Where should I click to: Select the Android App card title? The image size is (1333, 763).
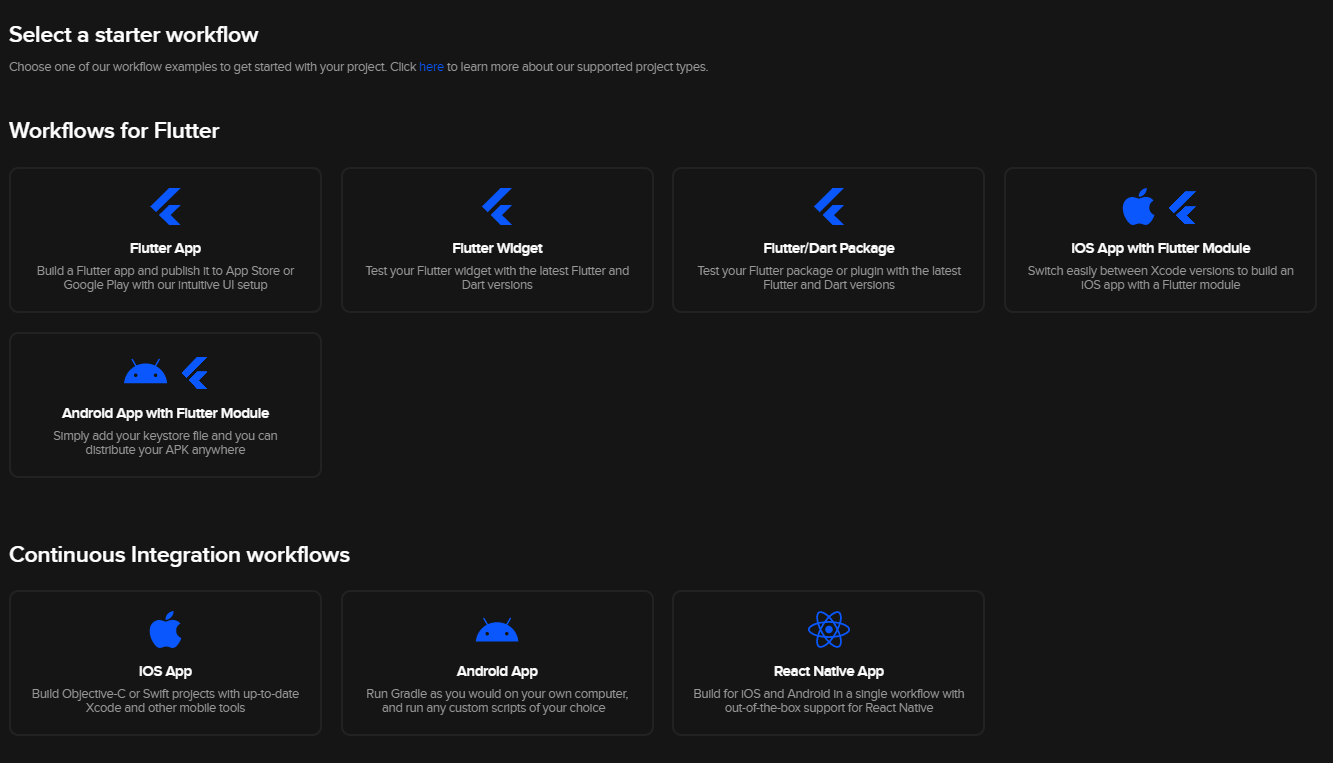(497, 671)
